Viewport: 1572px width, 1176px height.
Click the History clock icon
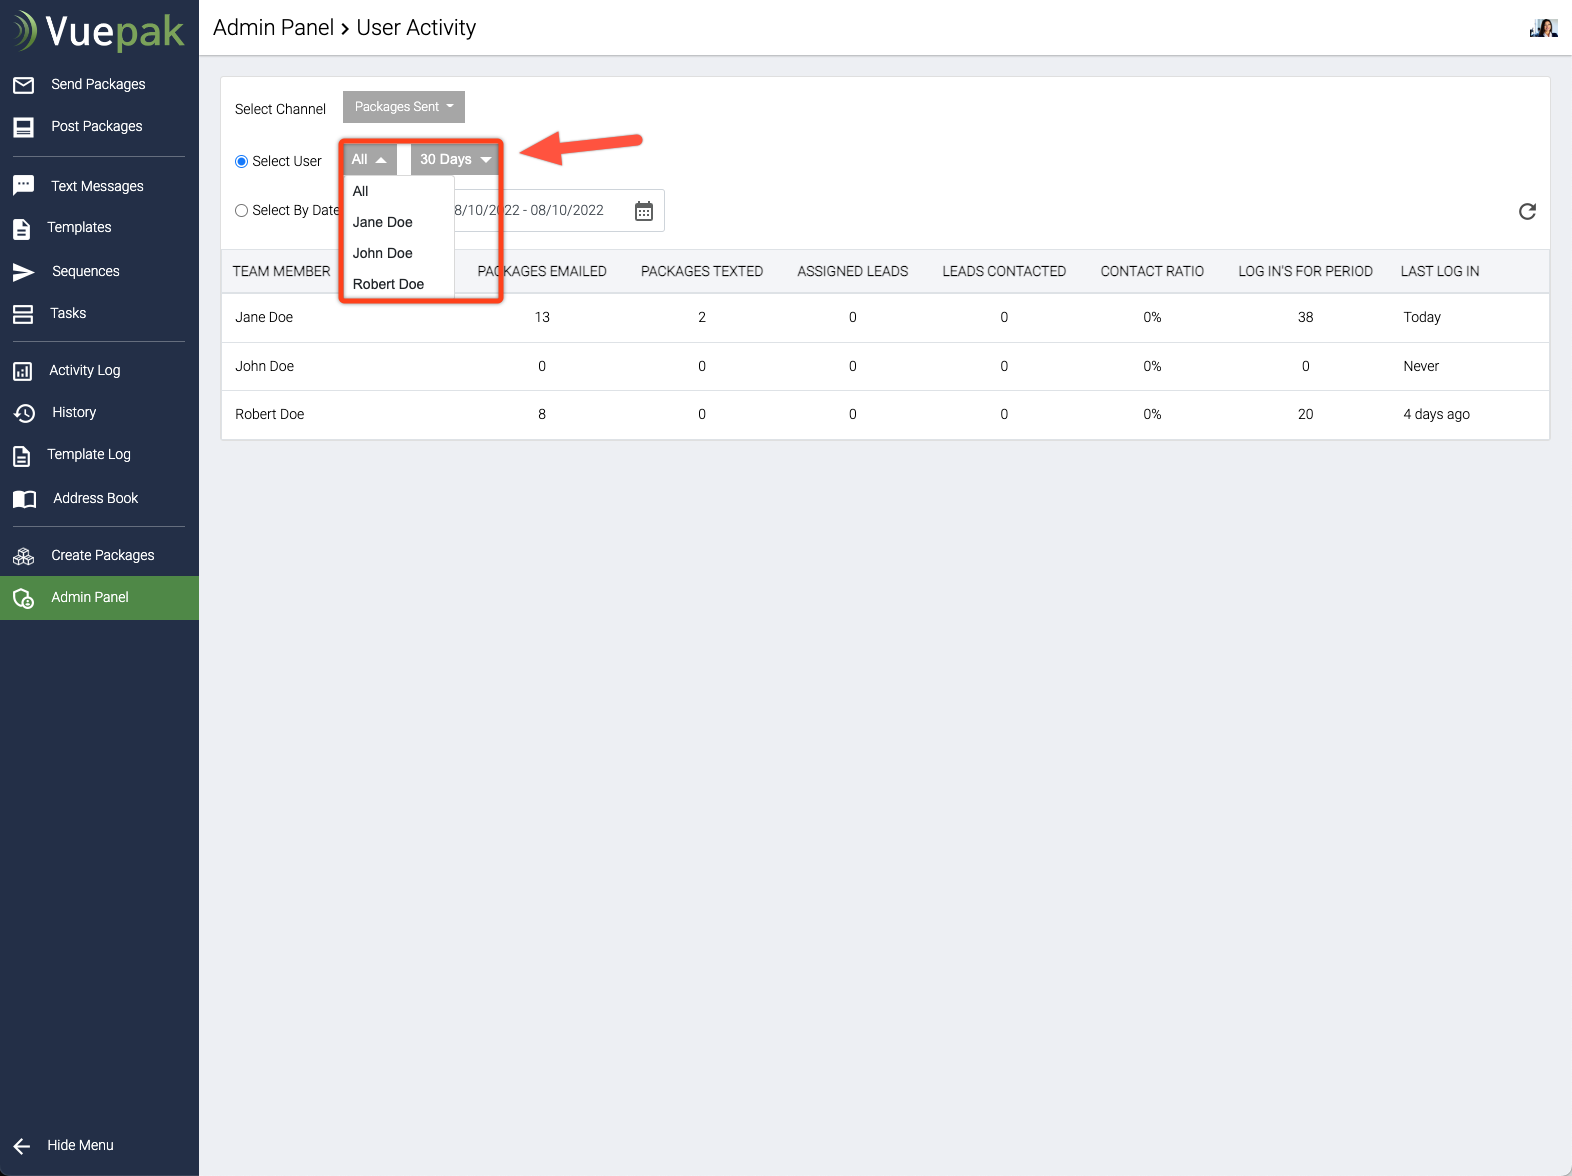pyautogui.click(x=24, y=413)
